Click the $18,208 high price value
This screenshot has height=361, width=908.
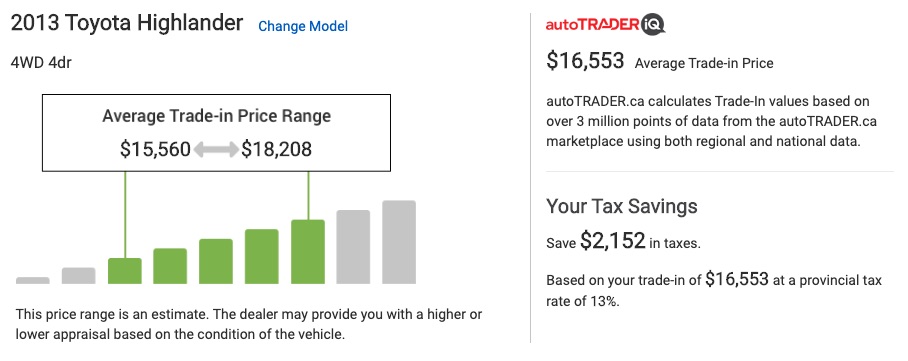(277, 149)
